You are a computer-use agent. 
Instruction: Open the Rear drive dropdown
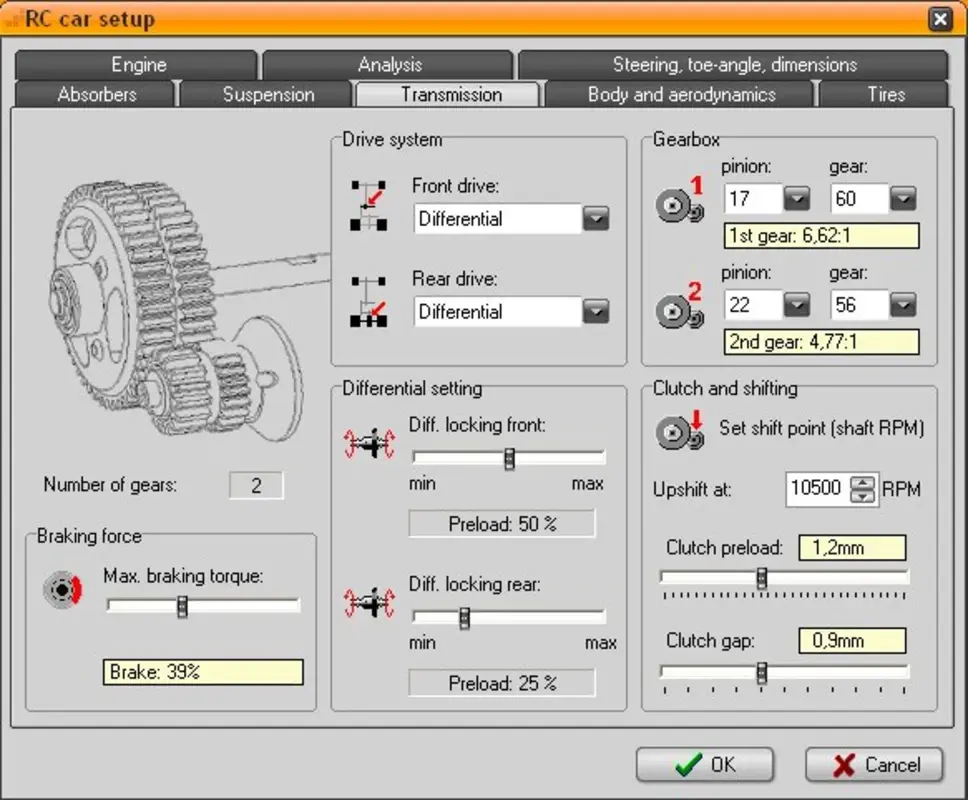click(x=595, y=311)
